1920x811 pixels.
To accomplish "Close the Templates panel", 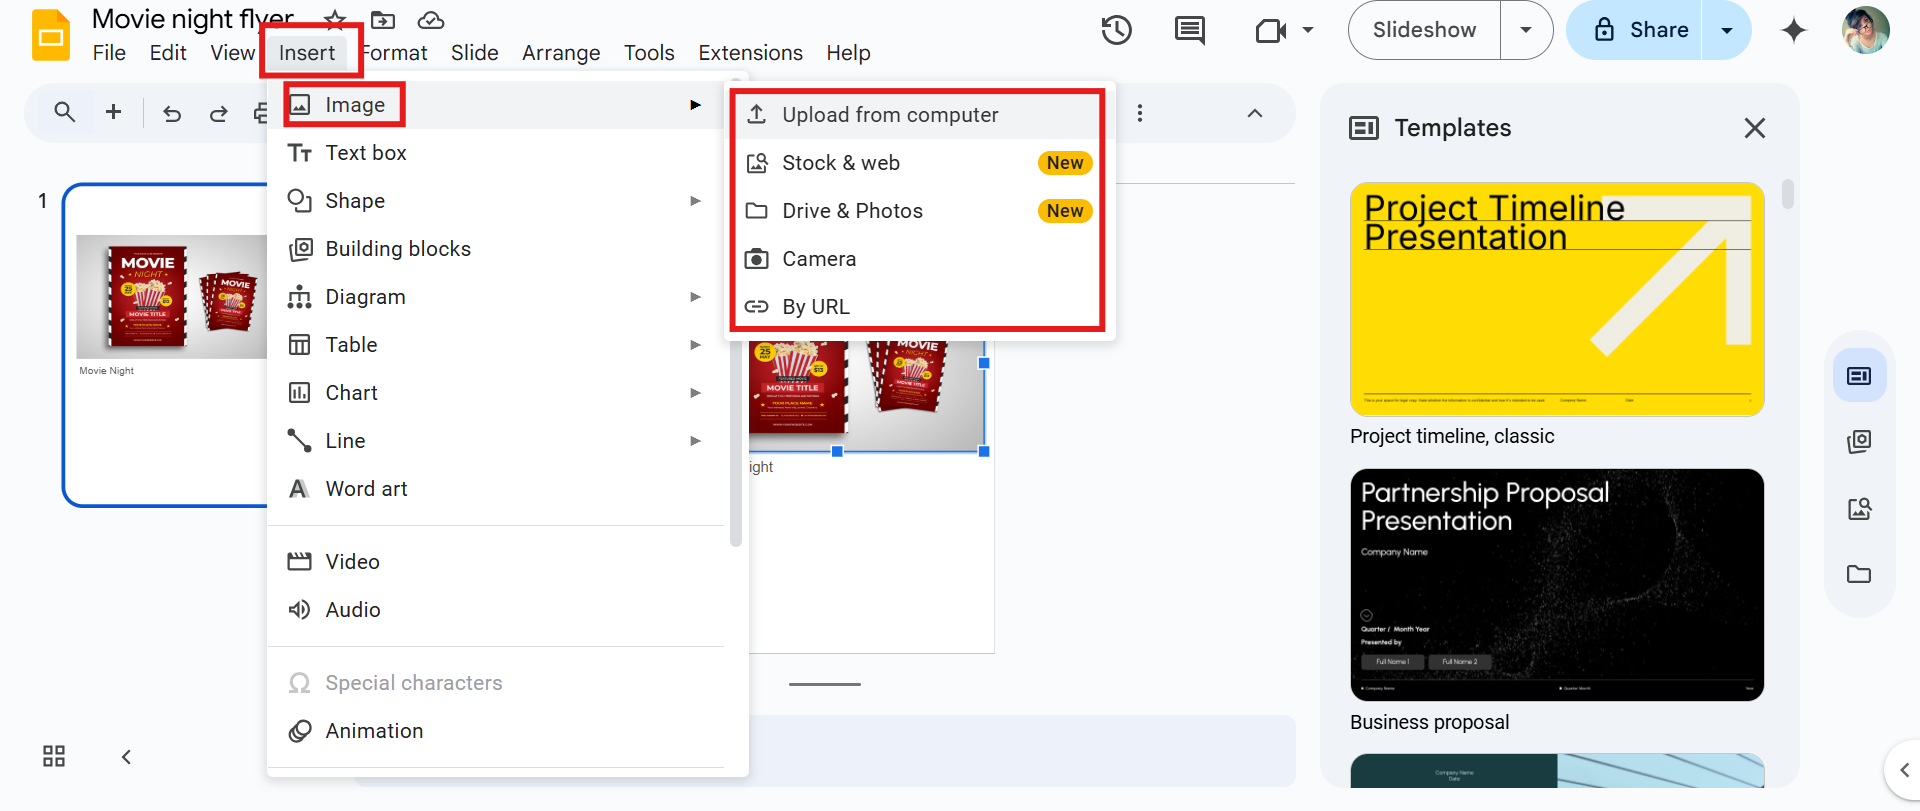I will [x=1755, y=128].
